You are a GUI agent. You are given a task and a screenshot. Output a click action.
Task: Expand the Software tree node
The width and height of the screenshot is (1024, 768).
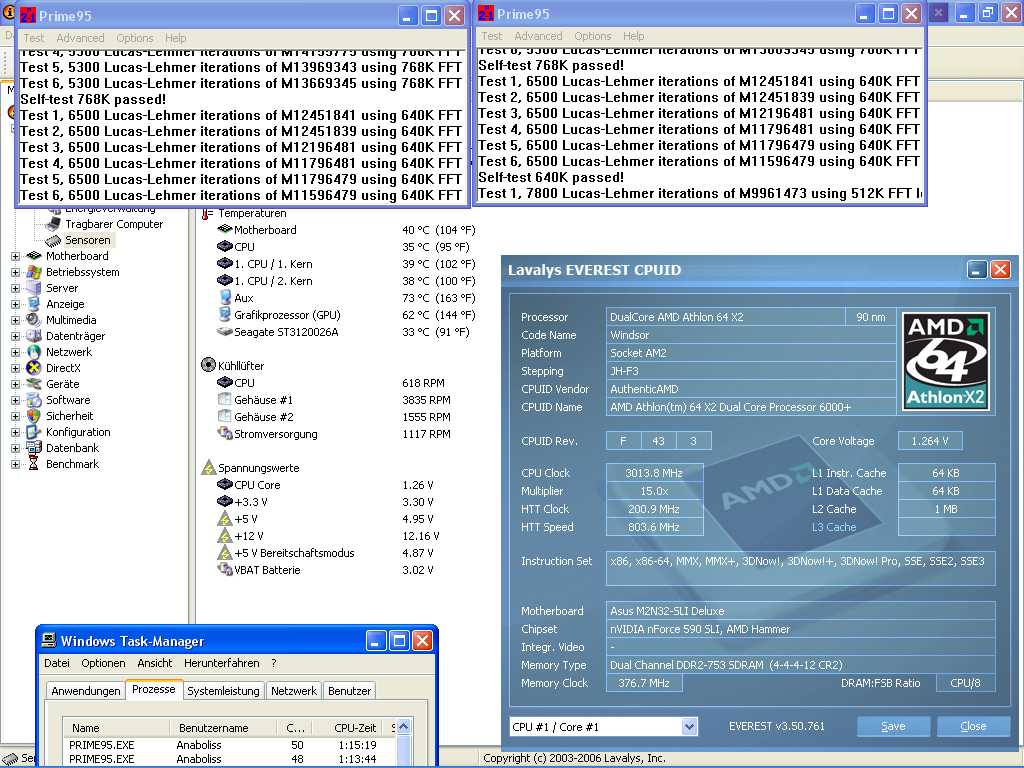point(16,400)
